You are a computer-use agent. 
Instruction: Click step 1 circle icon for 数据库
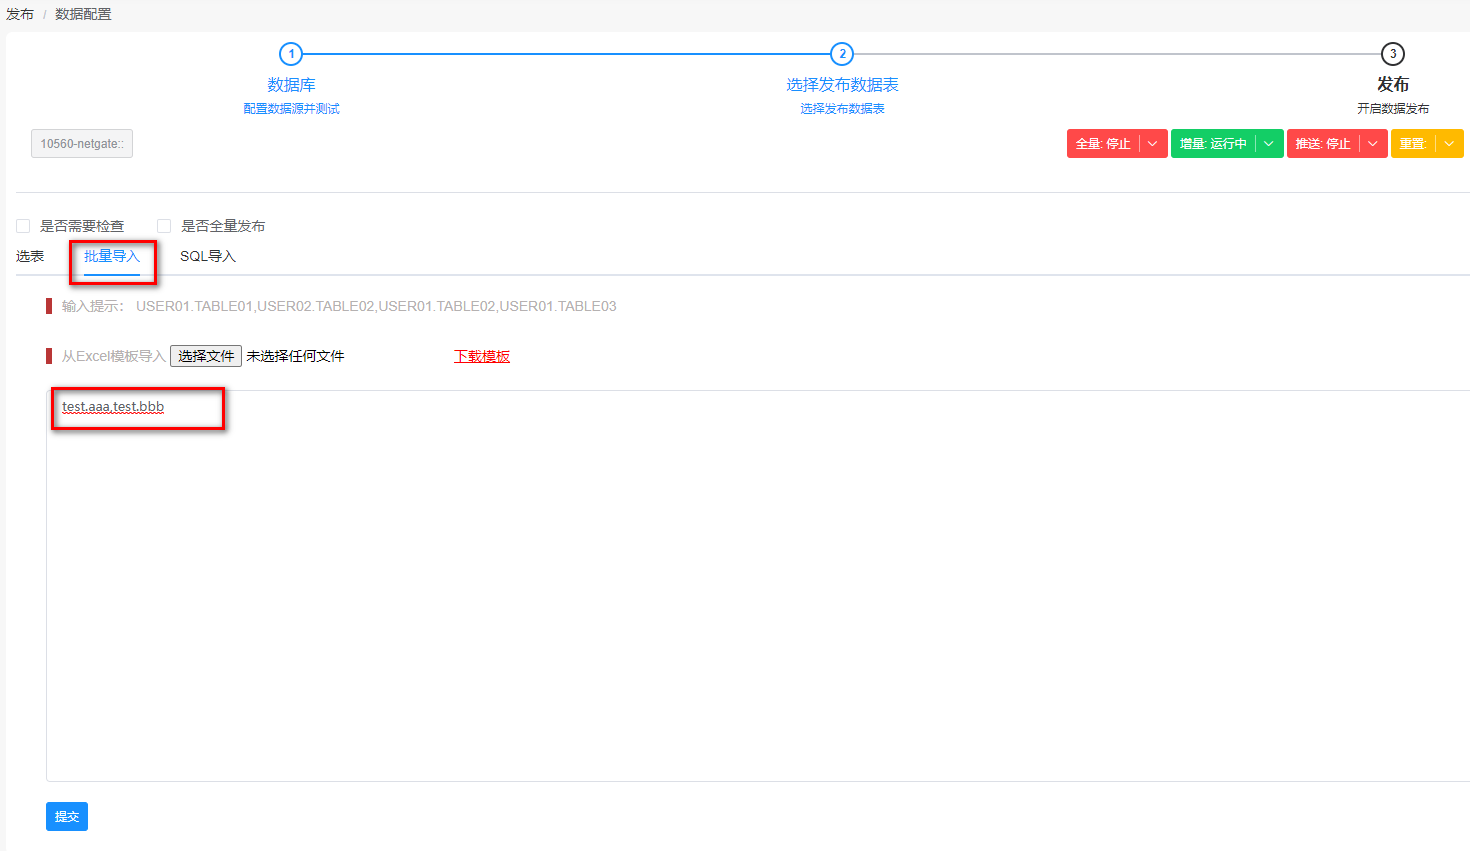click(291, 54)
